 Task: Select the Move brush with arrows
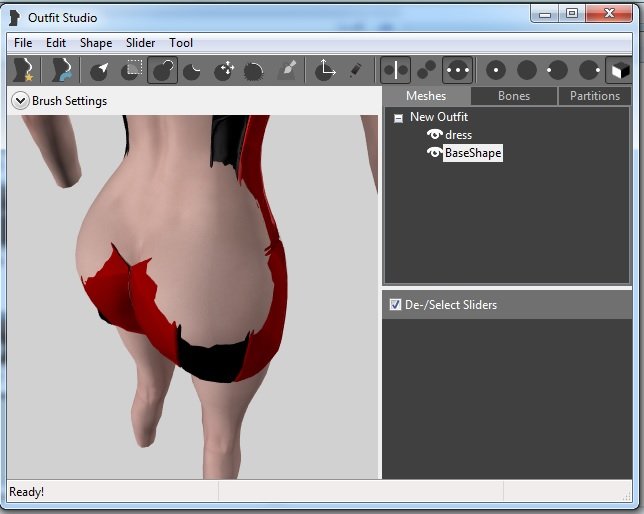tap(225, 70)
